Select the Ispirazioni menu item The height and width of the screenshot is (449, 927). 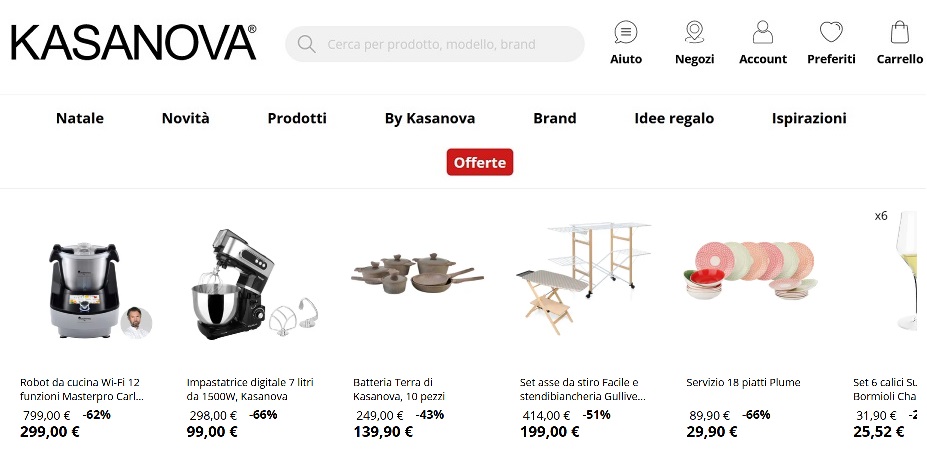coord(809,118)
